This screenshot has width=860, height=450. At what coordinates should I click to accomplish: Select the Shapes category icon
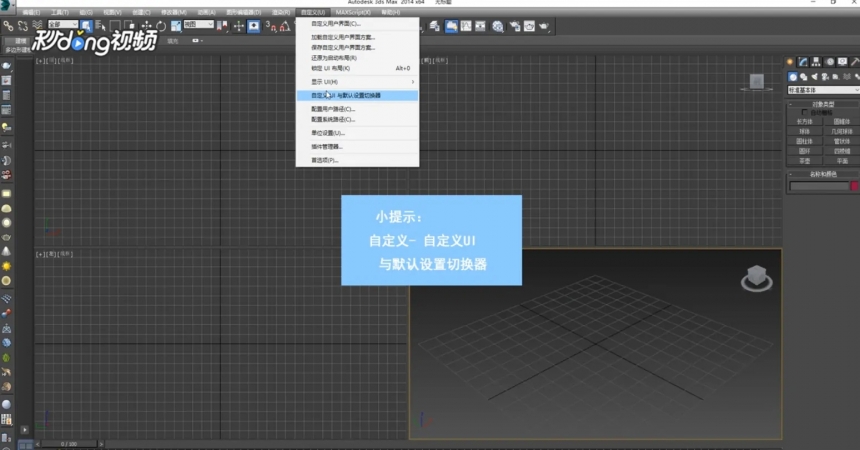coord(804,77)
